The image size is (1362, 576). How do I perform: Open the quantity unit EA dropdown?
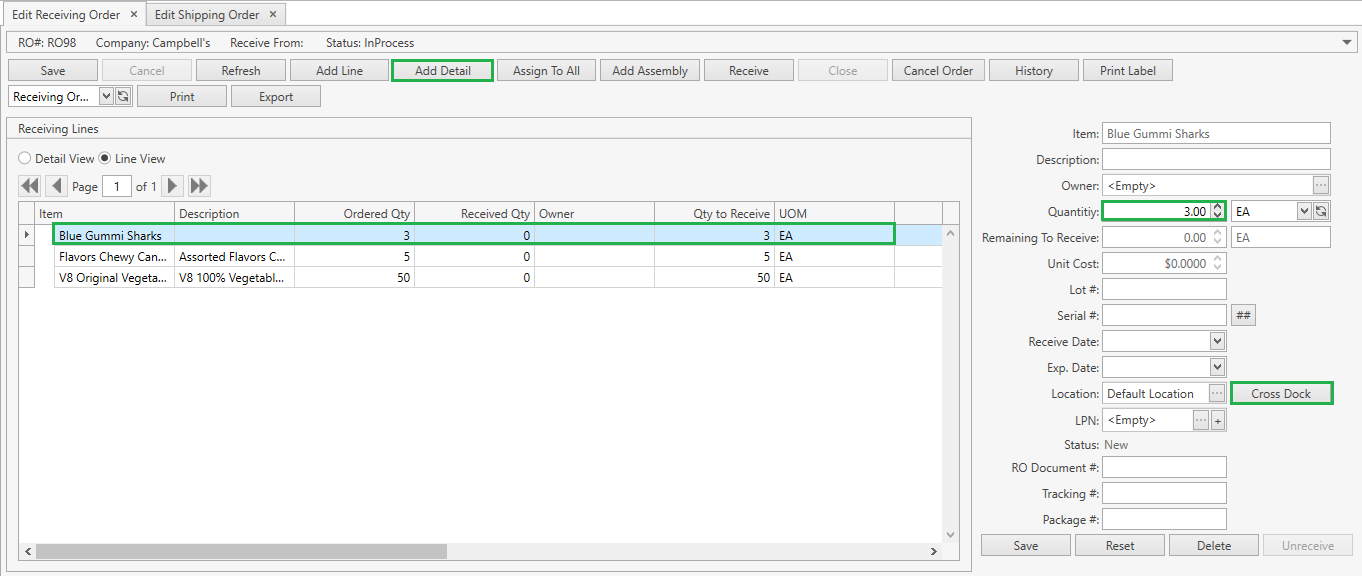[1303, 211]
